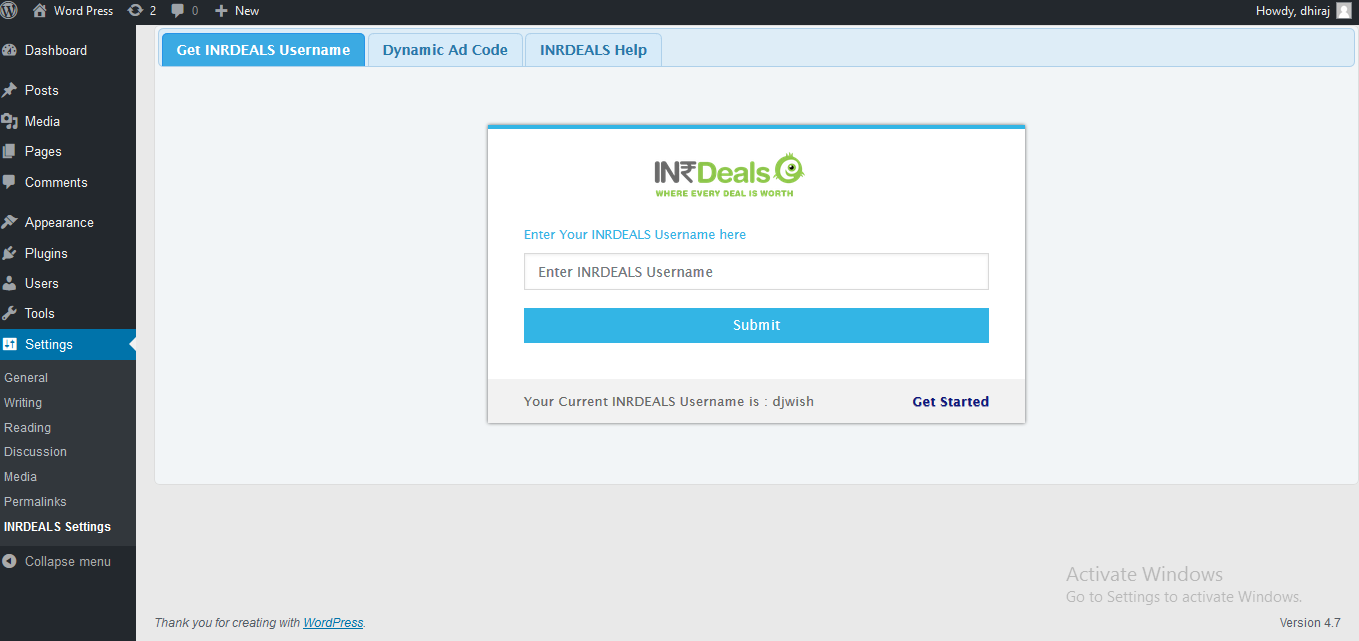Switch to the Dynamic Ad Code tab
Image resolution: width=1359 pixels, height=641 pixels.
pyautogui.click(x=445, y=50)
